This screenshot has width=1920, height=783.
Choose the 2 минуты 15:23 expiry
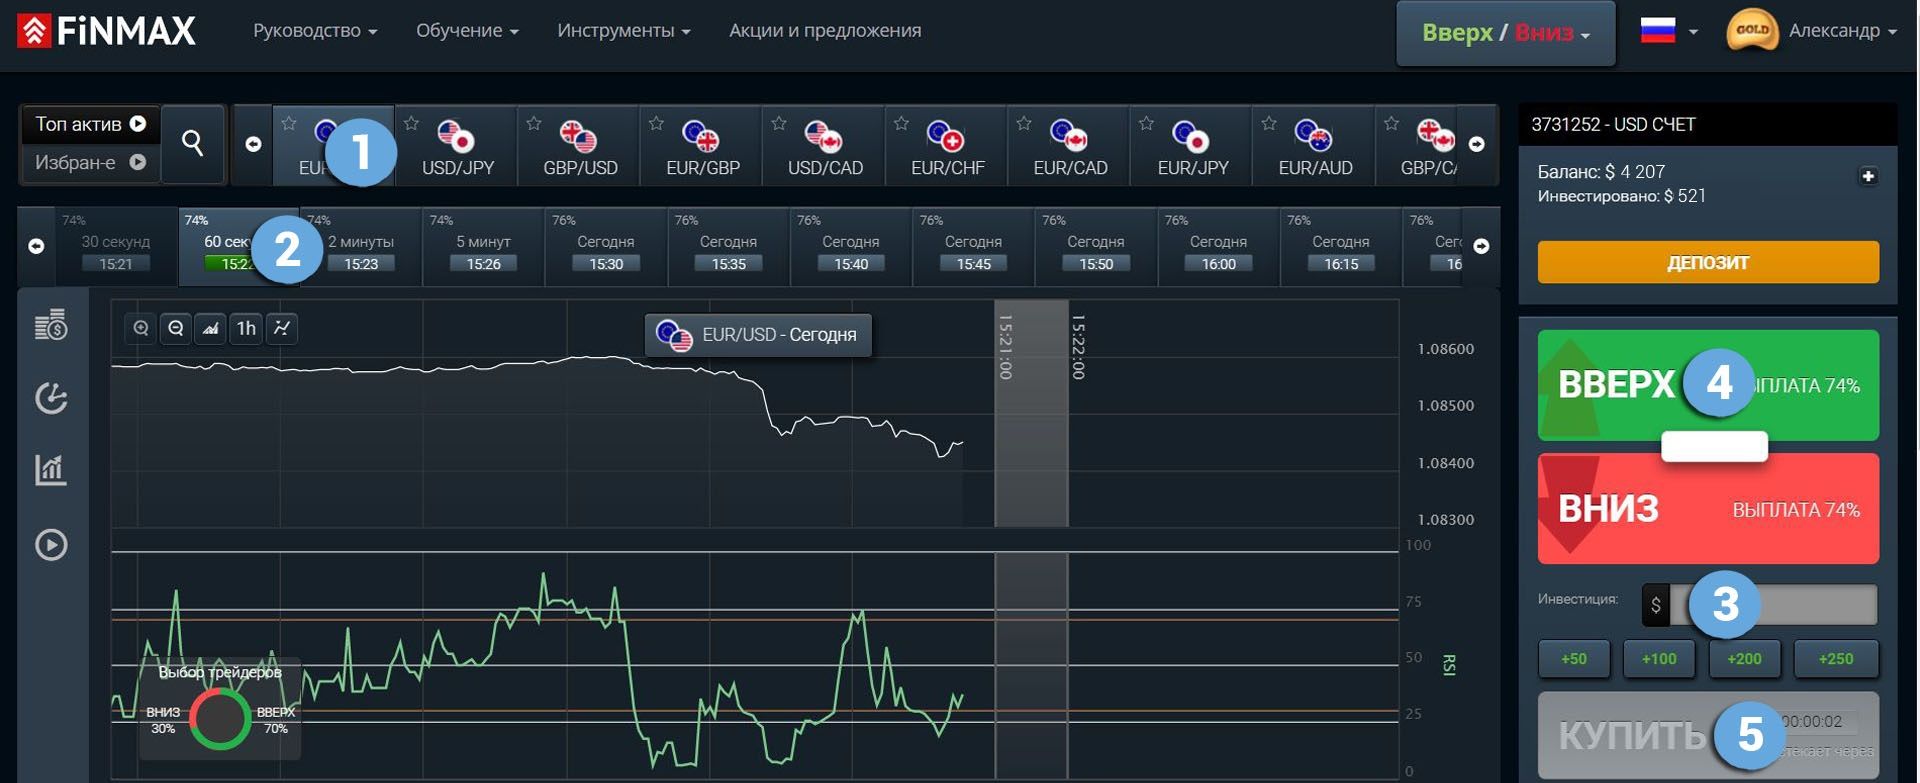point(361,246)
